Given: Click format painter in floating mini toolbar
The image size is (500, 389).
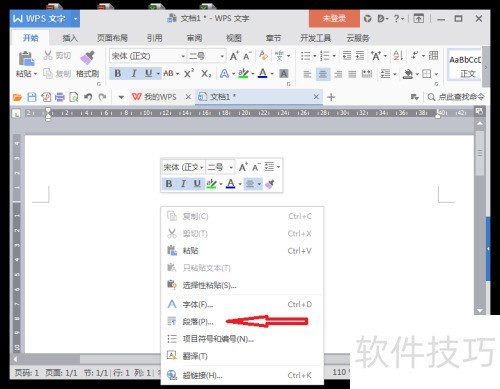Looking at the screenshot, I should (x=270, y=184).
